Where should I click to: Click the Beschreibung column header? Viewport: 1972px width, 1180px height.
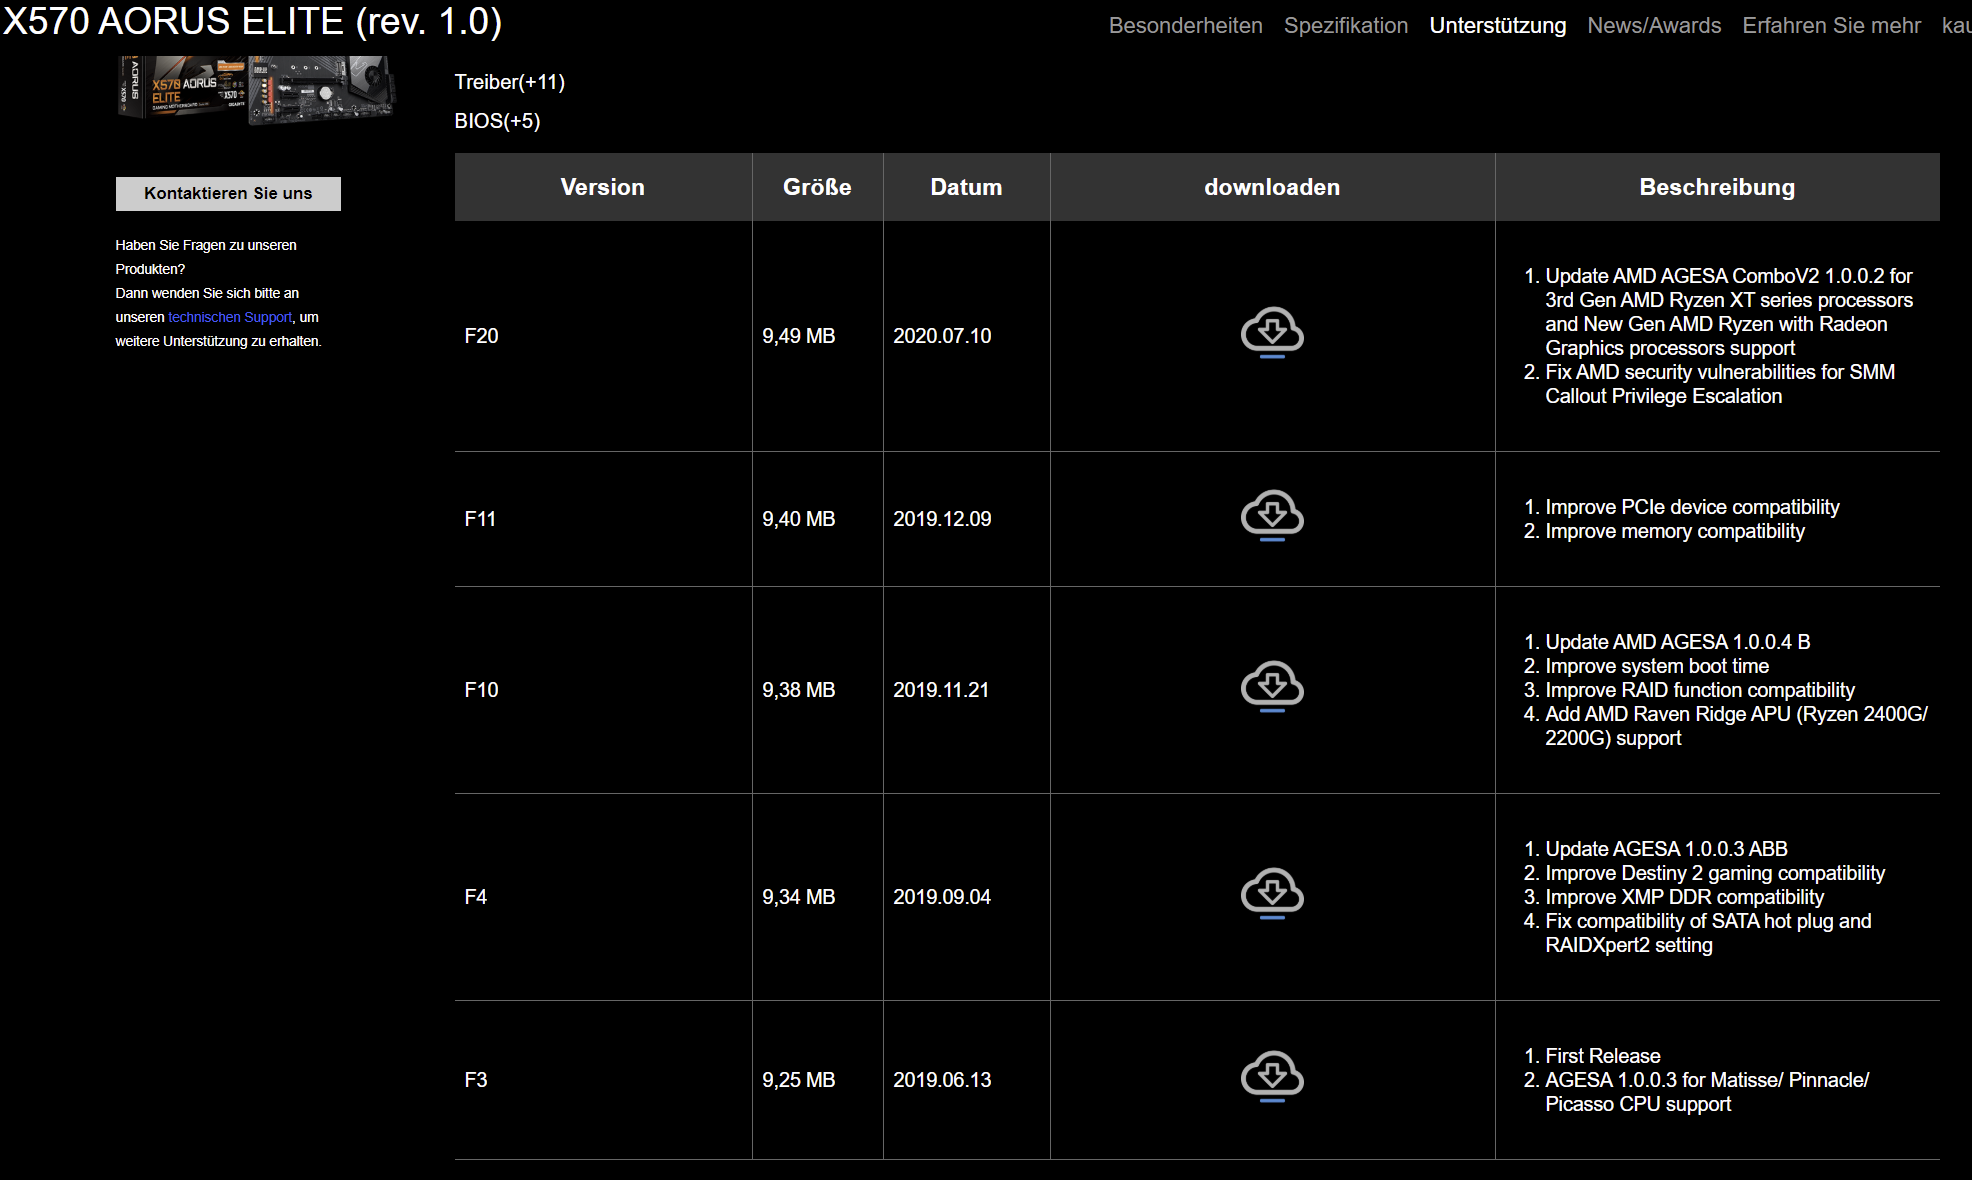1716,187
